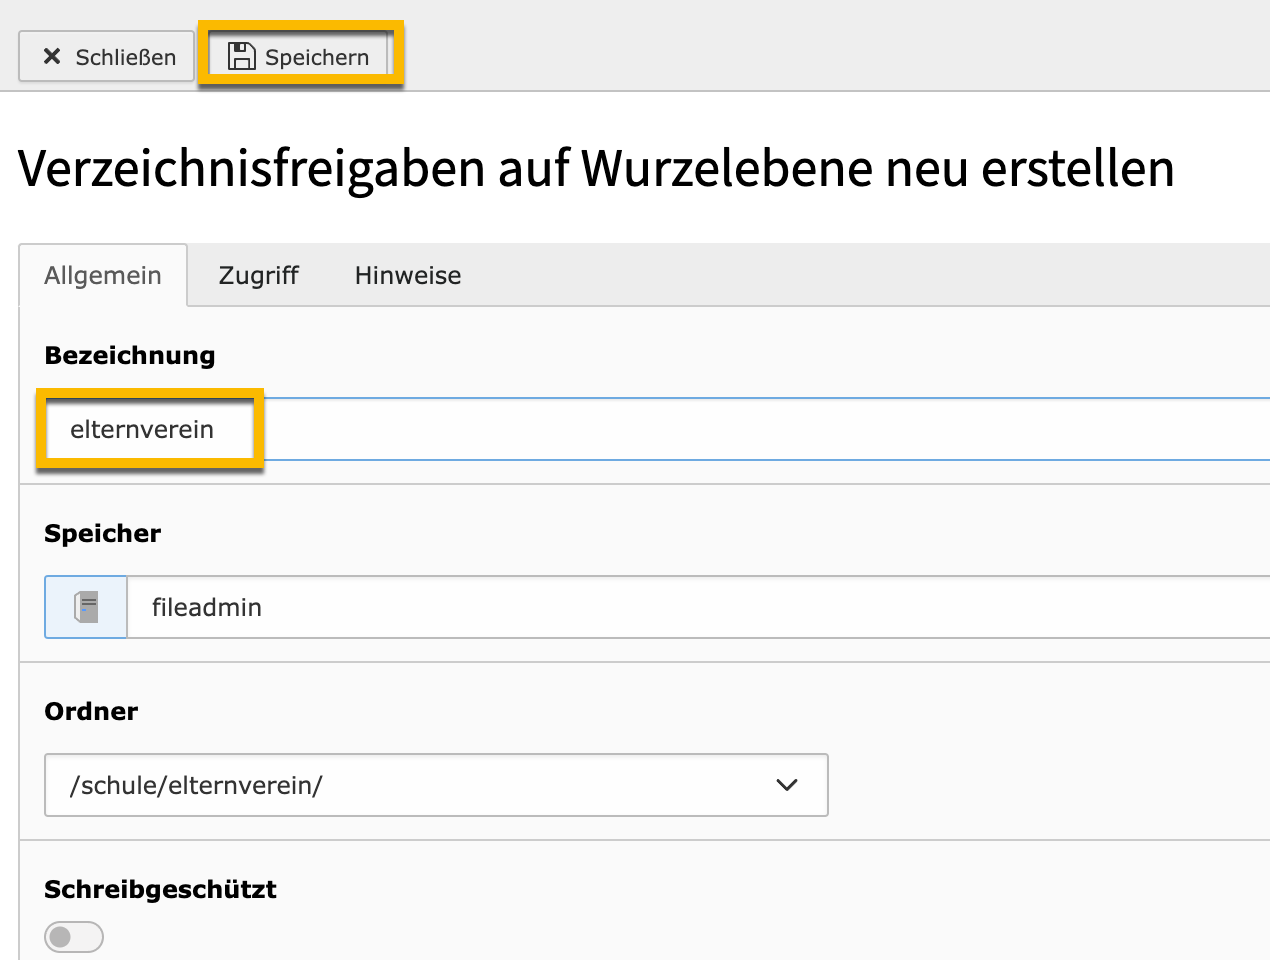This screenshot has height=960, width=1270.
Task: Close the form via Schließen
Action: [x=106, y=56]
